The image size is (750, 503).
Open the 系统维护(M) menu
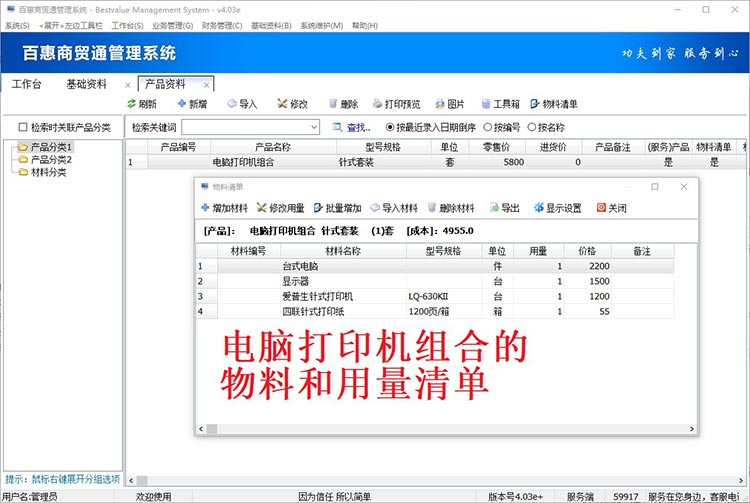(x=321, y=25)
